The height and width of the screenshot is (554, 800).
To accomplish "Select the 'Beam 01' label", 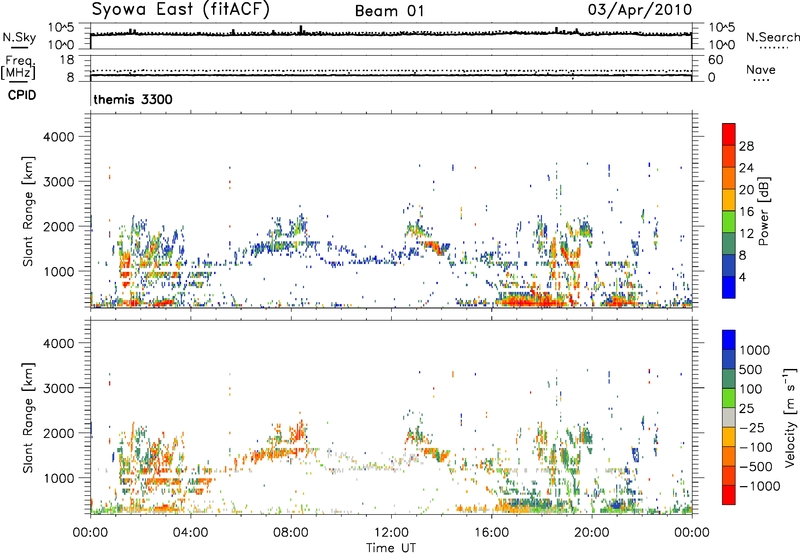I will coord(389,11).
